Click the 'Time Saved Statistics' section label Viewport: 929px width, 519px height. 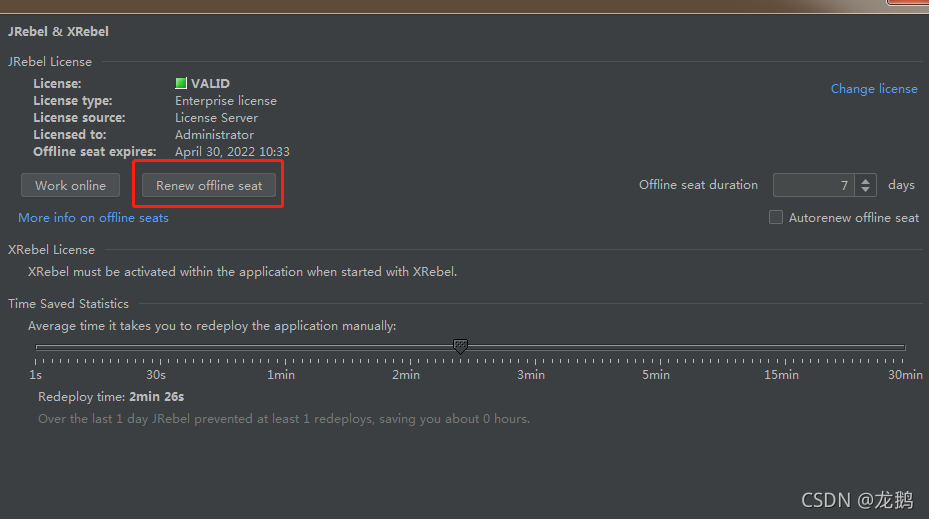coord(68,304)
